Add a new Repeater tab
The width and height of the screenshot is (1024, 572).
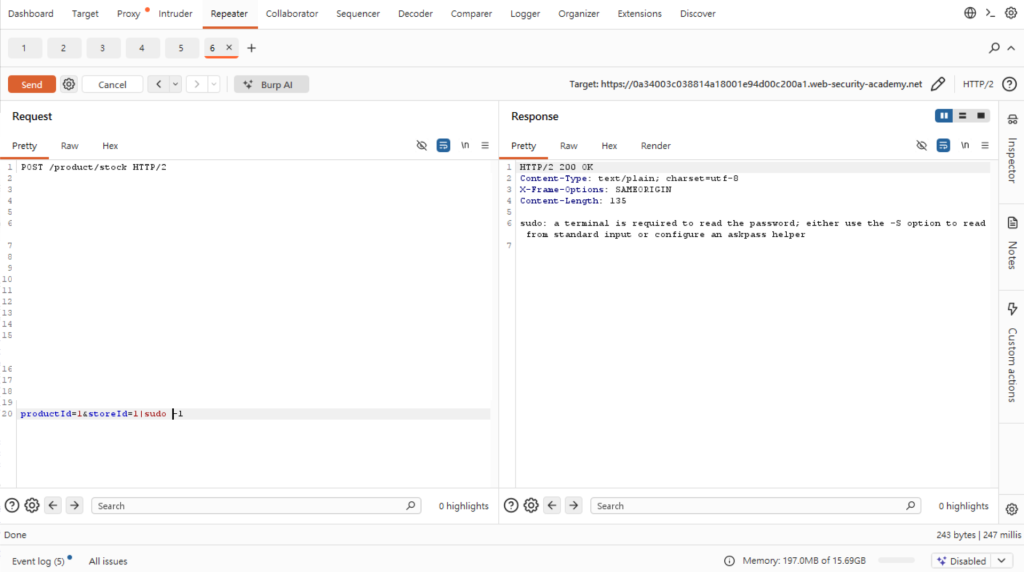251,48
